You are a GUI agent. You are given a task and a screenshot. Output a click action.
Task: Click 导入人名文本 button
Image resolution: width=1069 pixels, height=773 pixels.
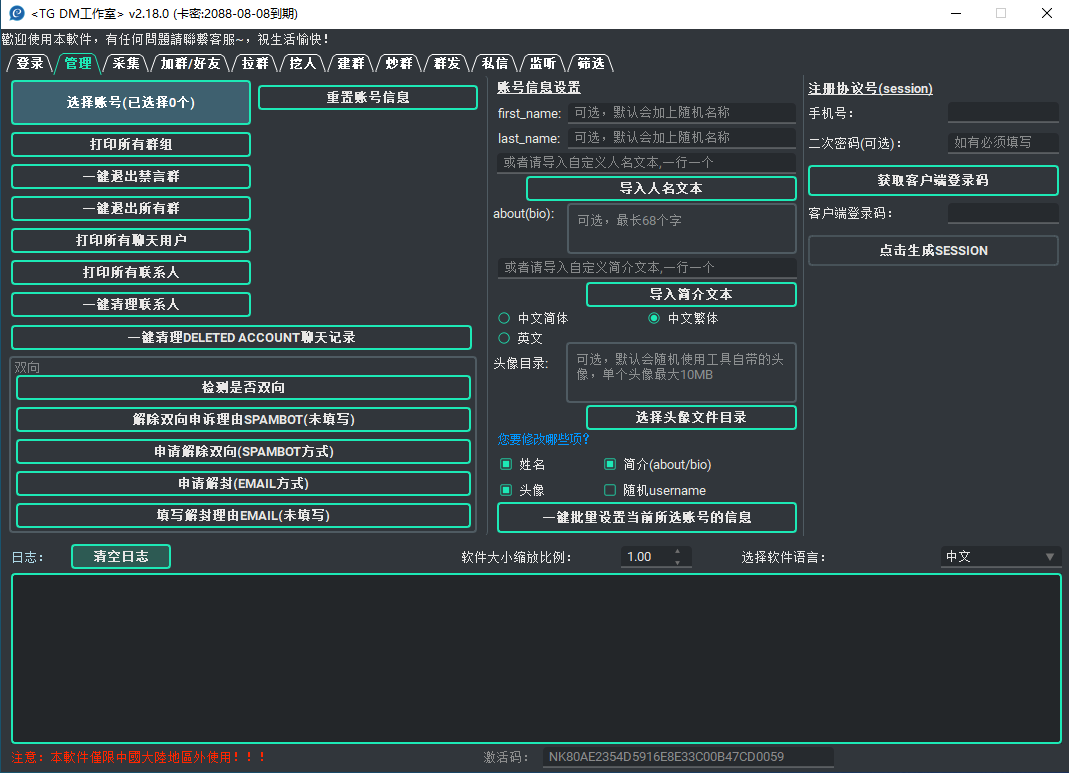[661, 189]
